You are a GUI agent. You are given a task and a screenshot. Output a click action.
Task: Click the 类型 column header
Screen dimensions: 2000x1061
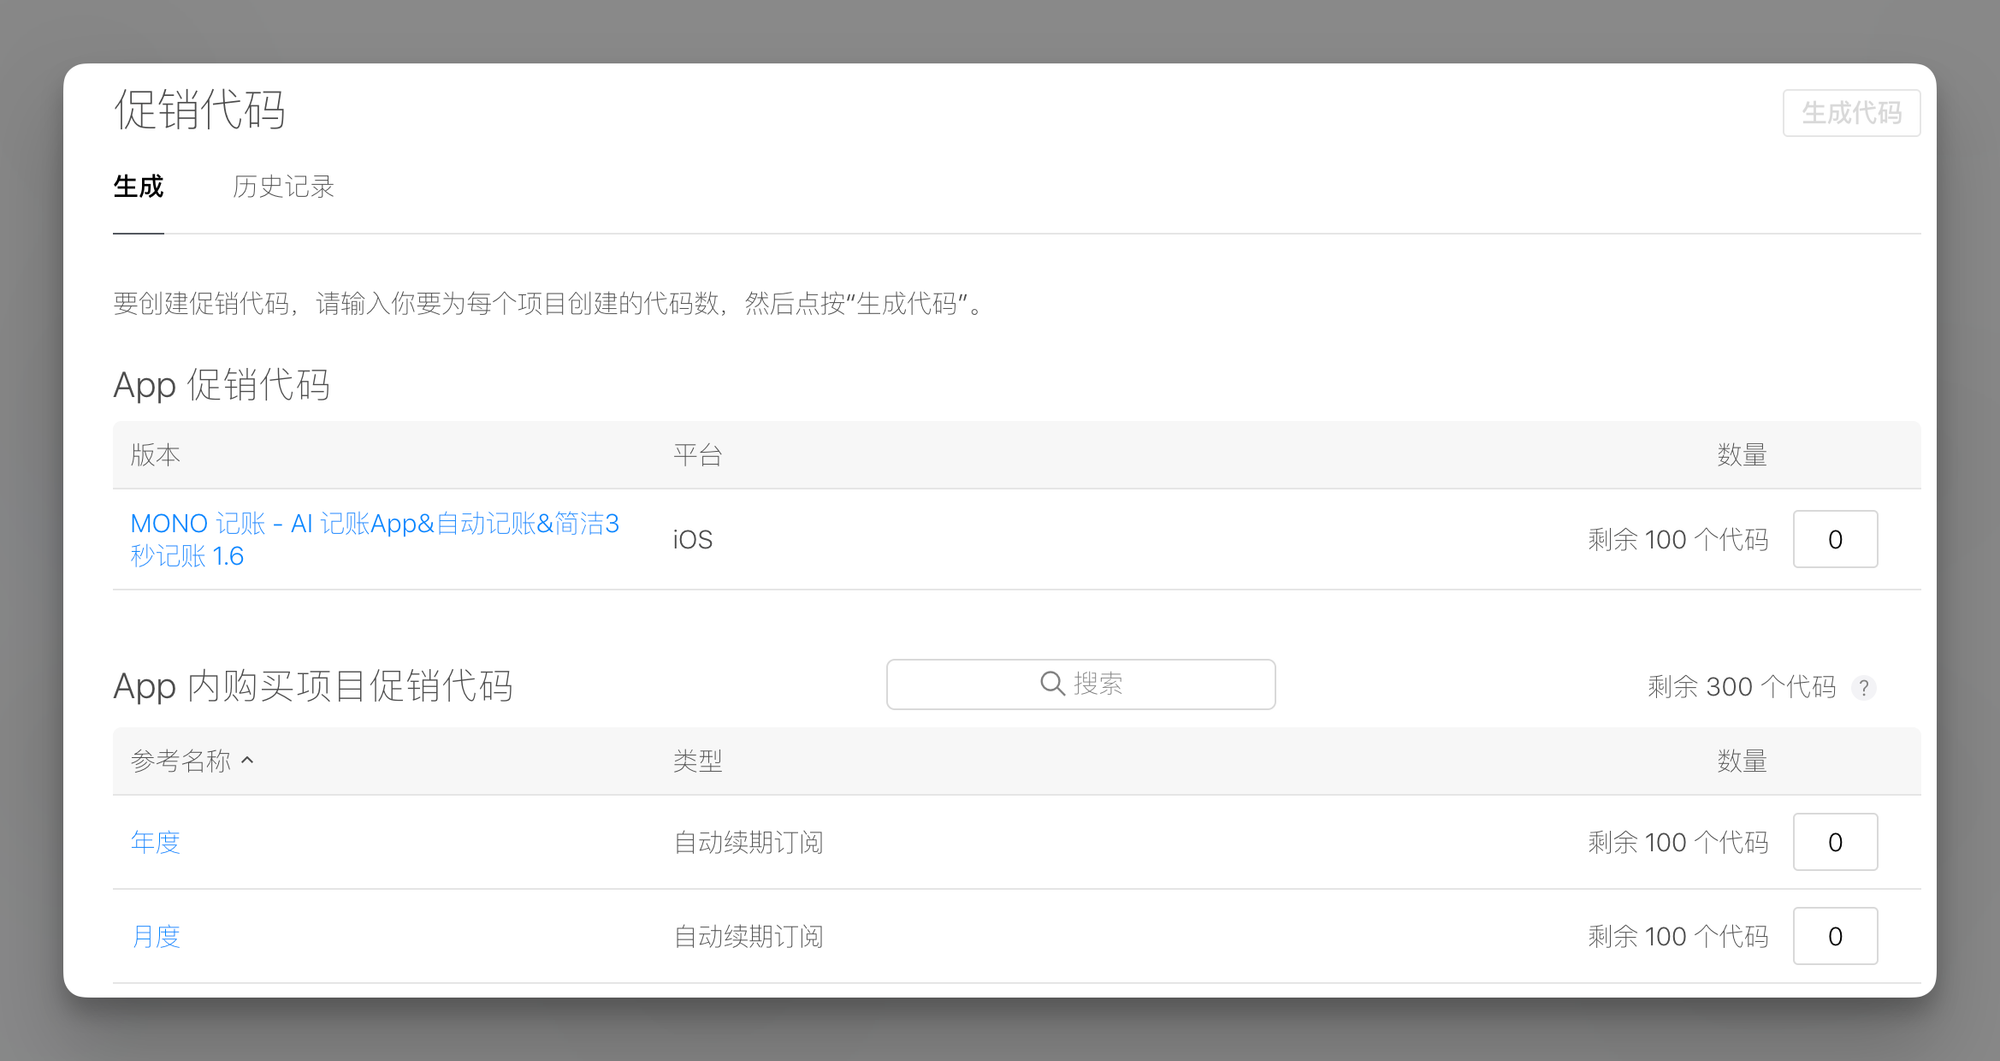tap(697, 761)
